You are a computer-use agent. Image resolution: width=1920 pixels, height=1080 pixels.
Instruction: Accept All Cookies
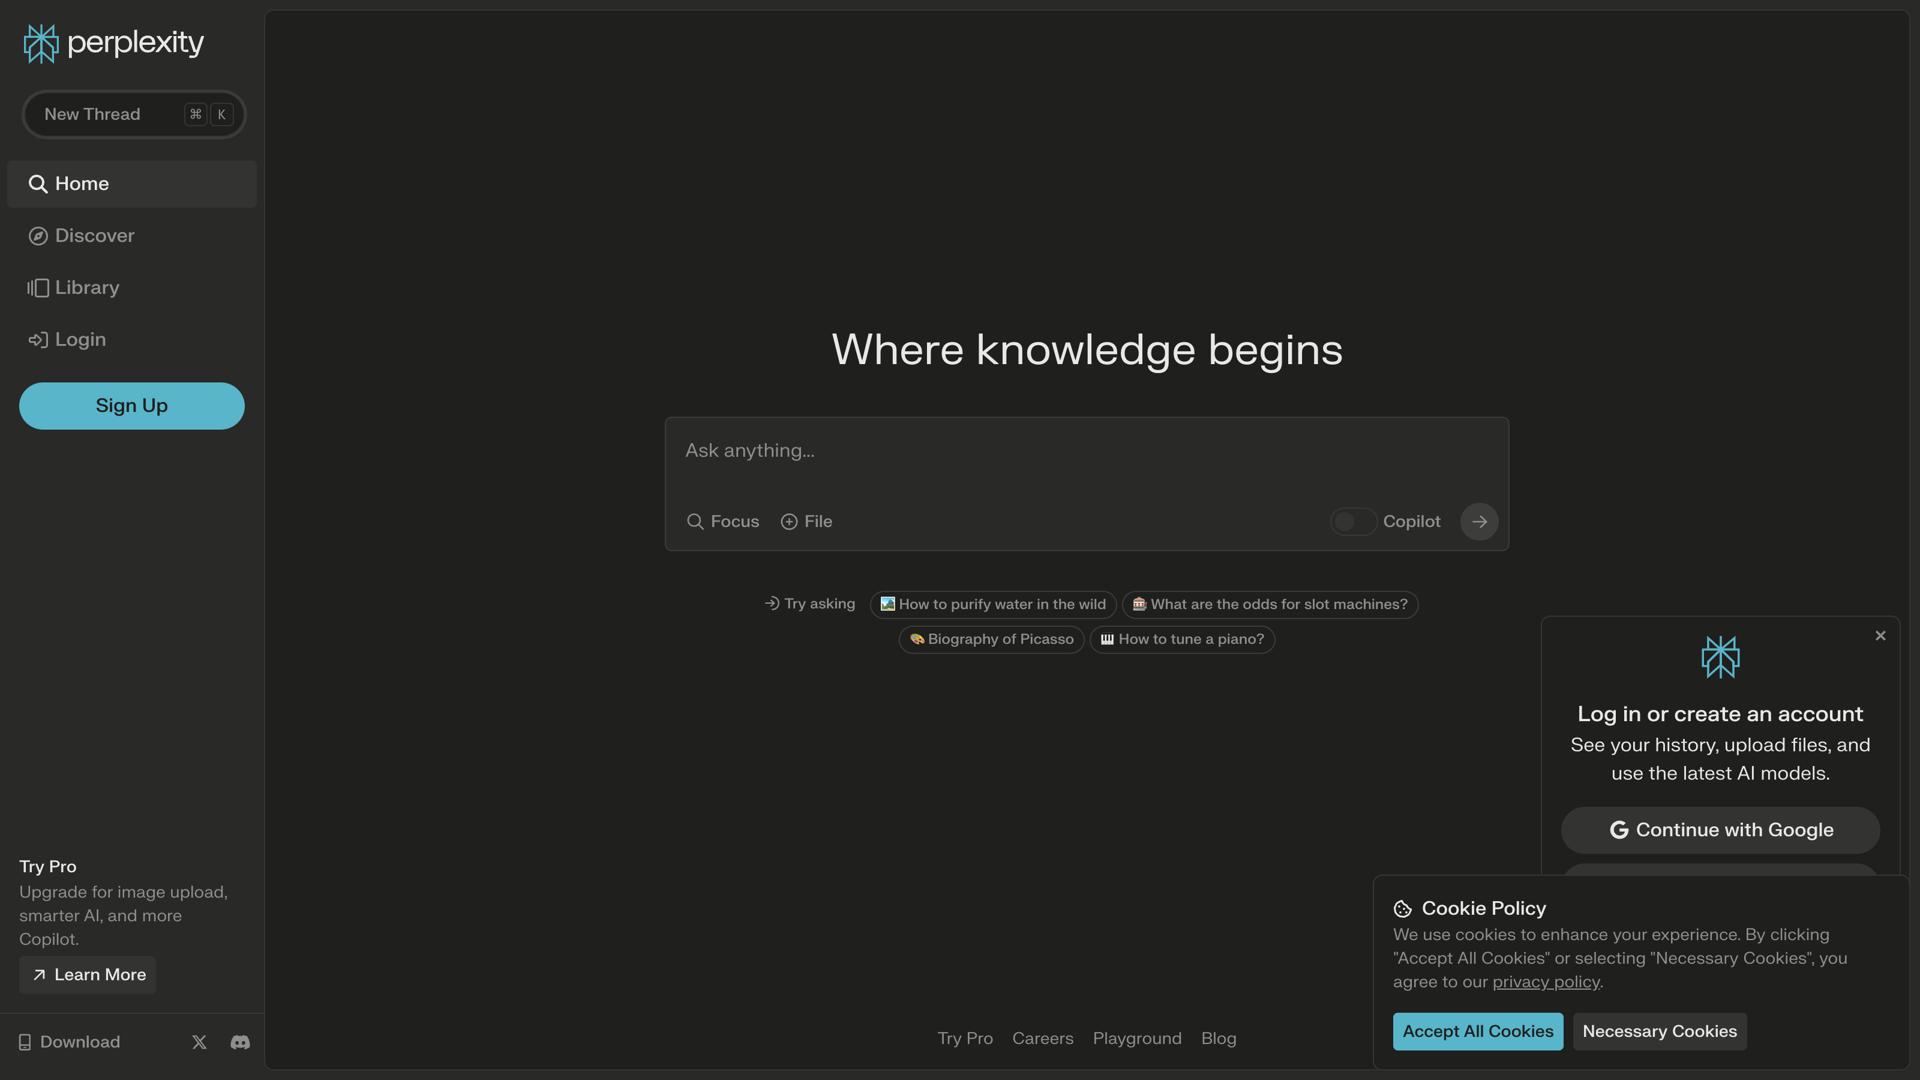click(x=1478, y=1031)
